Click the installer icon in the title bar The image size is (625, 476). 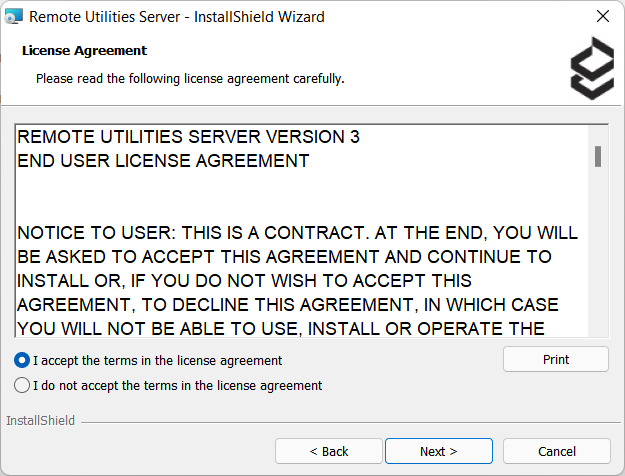click(x=15, y=17)
